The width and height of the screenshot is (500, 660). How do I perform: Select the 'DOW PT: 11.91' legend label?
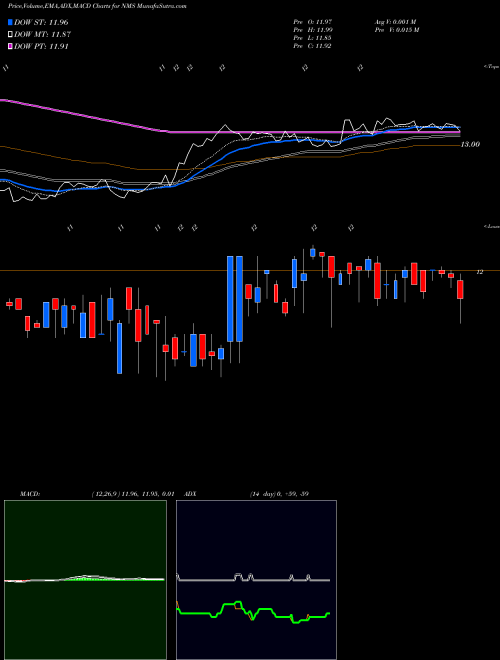coord(41,47)
